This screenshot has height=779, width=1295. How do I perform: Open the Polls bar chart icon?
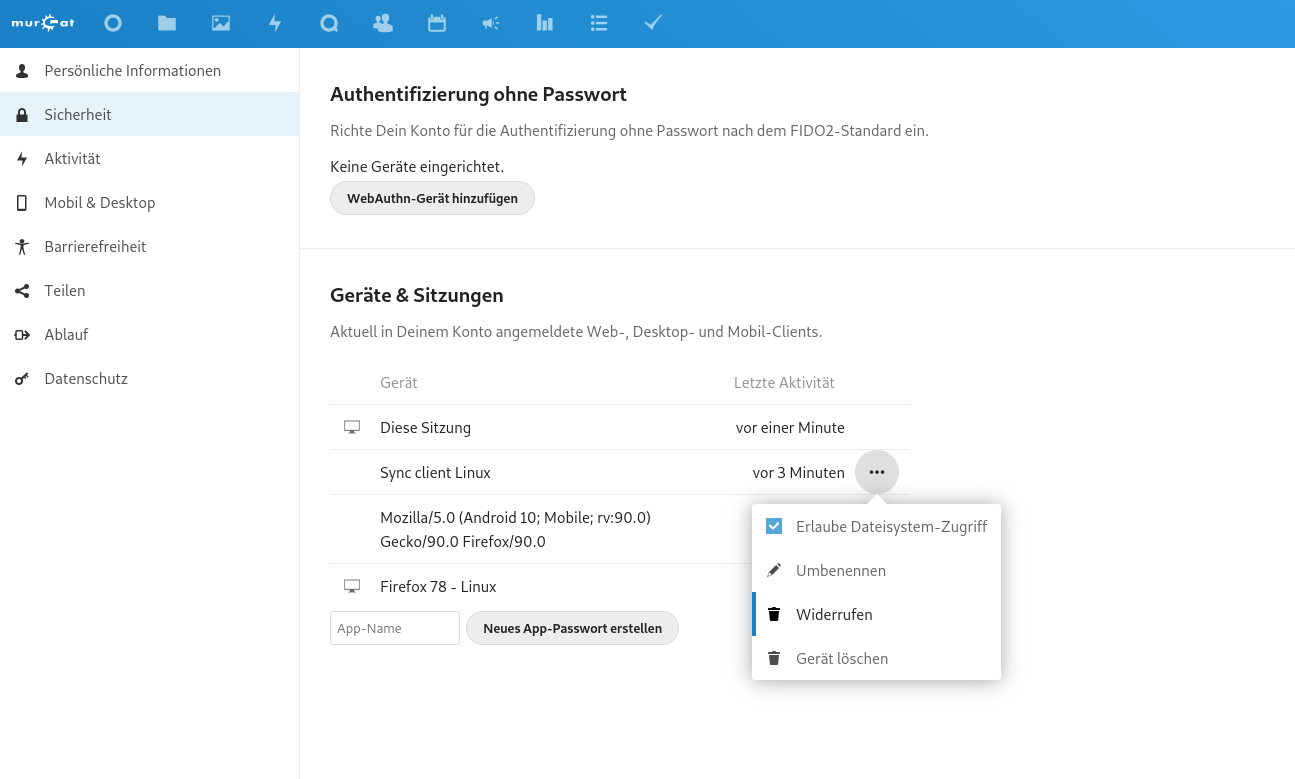[x=544, y=23]
